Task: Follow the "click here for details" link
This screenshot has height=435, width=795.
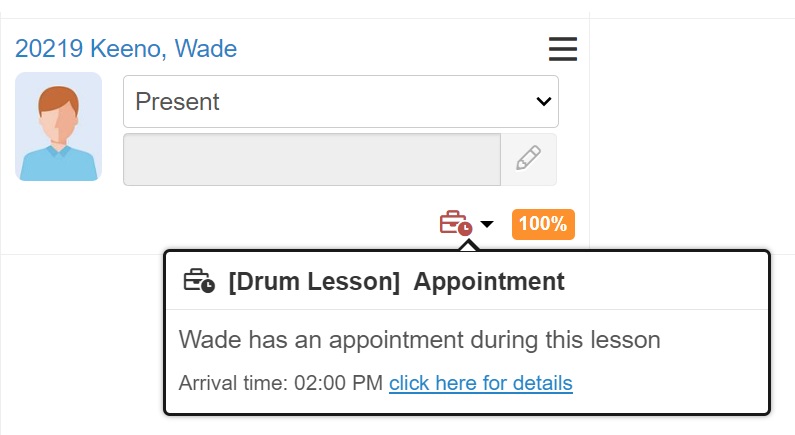Action: 480,383
